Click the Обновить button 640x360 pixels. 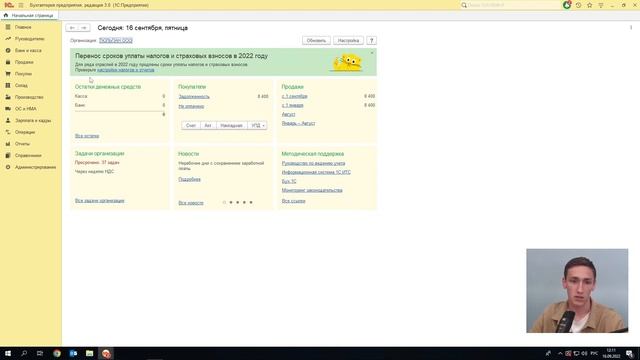pyautogui.click(x=316, y=40)
